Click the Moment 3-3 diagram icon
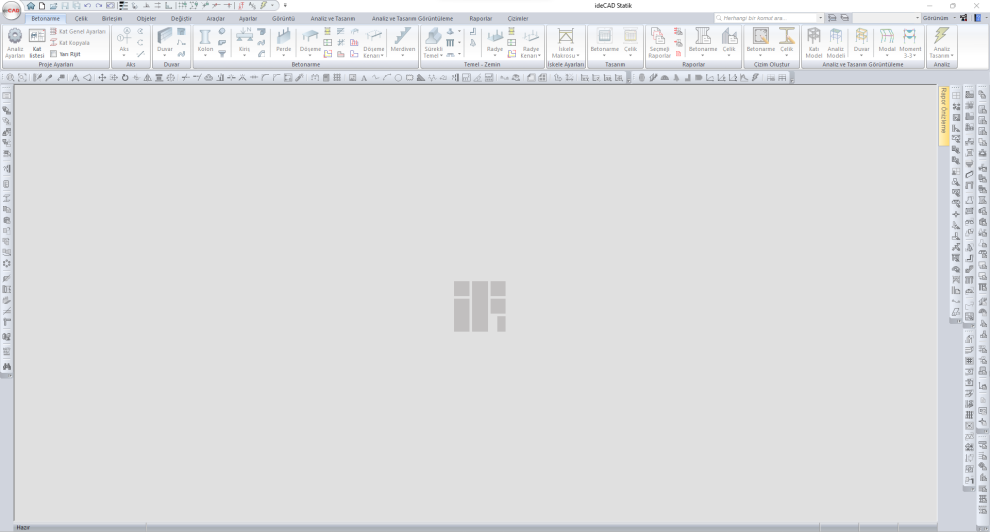Screen dimensions: 990x532 pos(910,35)
